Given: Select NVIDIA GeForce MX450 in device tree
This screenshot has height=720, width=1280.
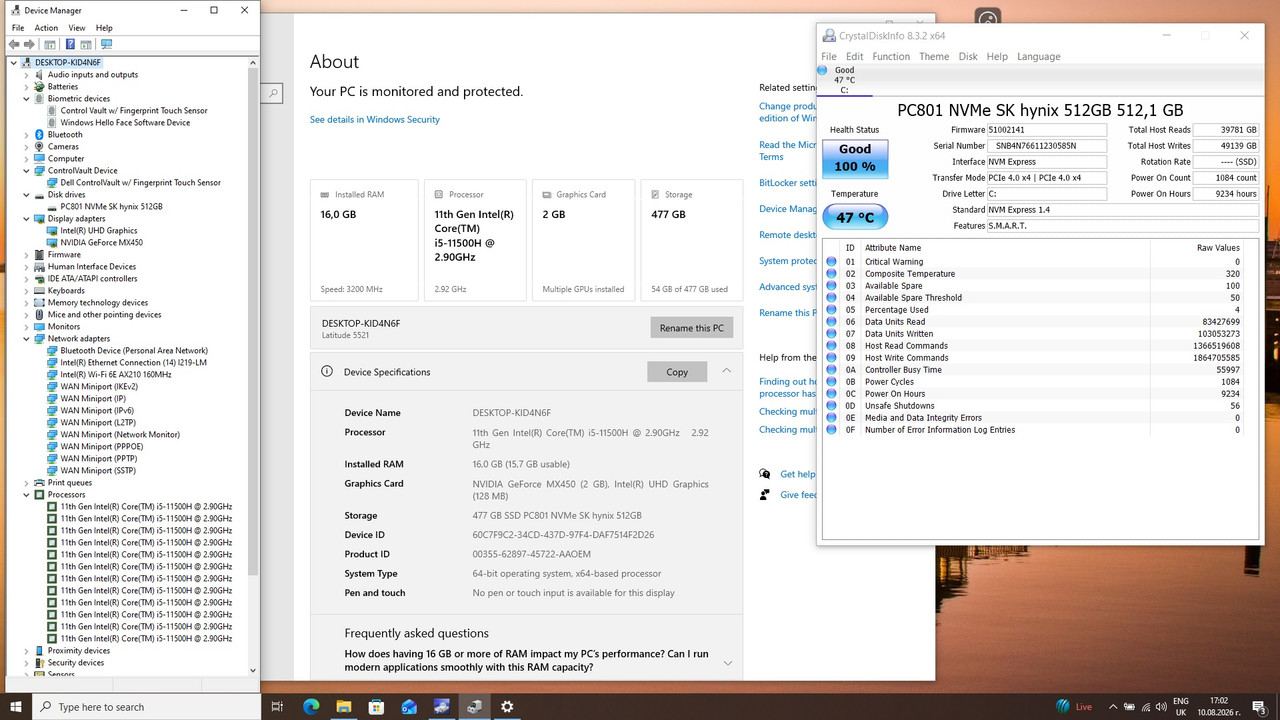Looking at the screenshot, I should click(x=101, y=243).
